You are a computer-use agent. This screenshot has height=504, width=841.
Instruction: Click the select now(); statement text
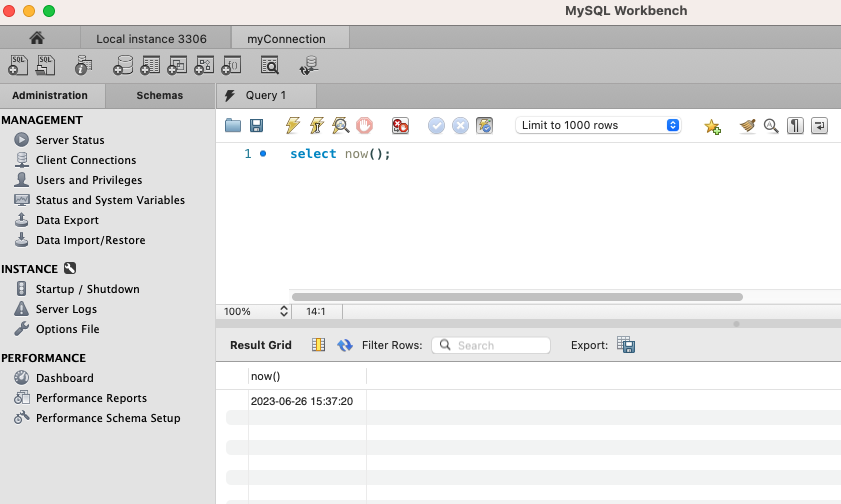point(340,154)
